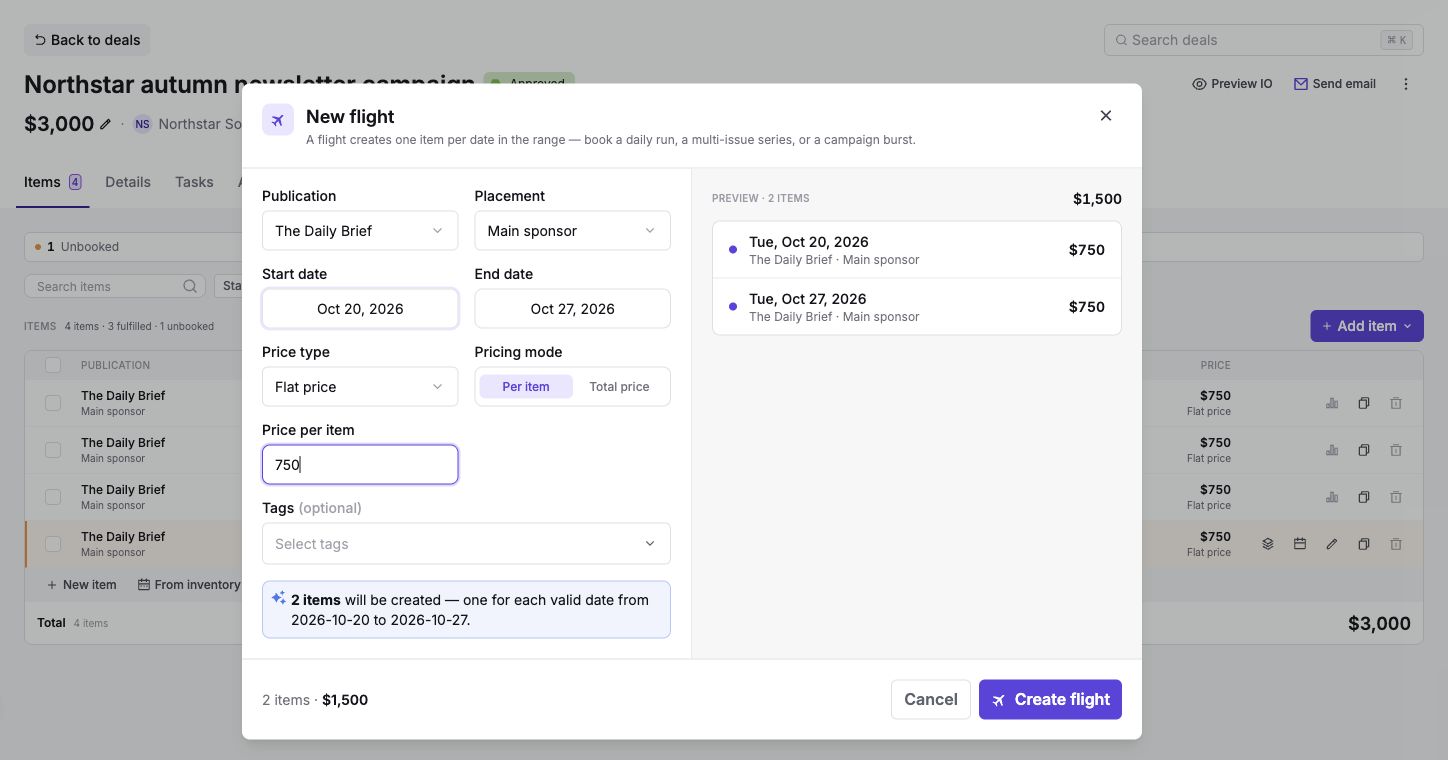Switch pricing mode to Total price

[619, 387]
